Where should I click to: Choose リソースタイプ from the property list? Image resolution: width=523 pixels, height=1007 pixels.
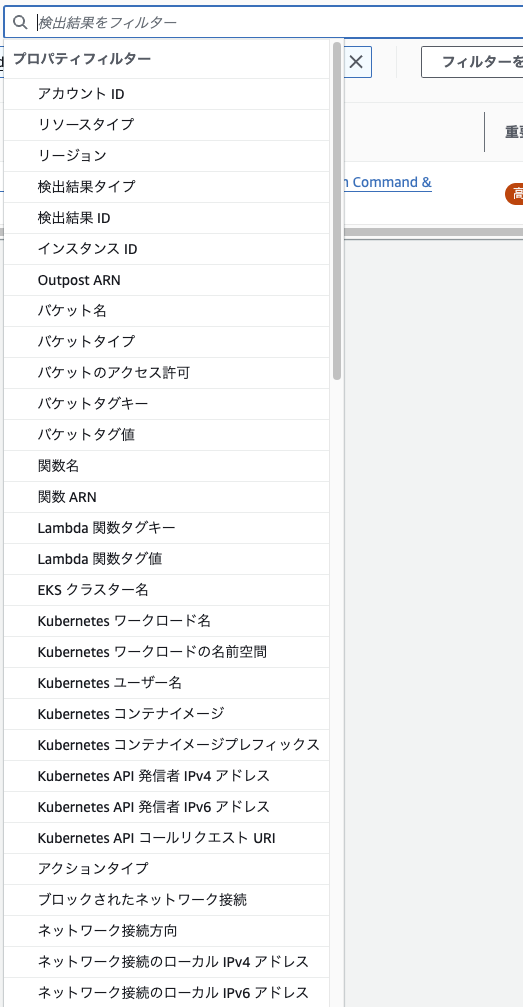[166, 125]
